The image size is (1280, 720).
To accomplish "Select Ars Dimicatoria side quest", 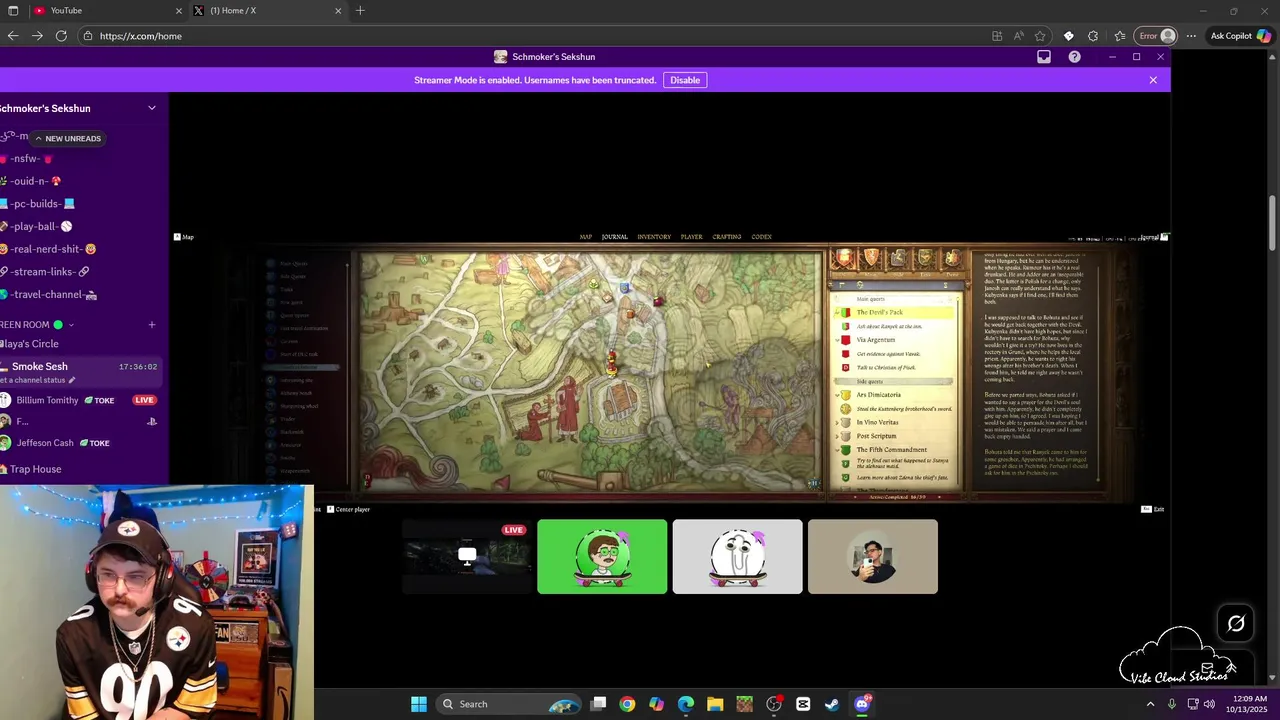I will [878, 395].
